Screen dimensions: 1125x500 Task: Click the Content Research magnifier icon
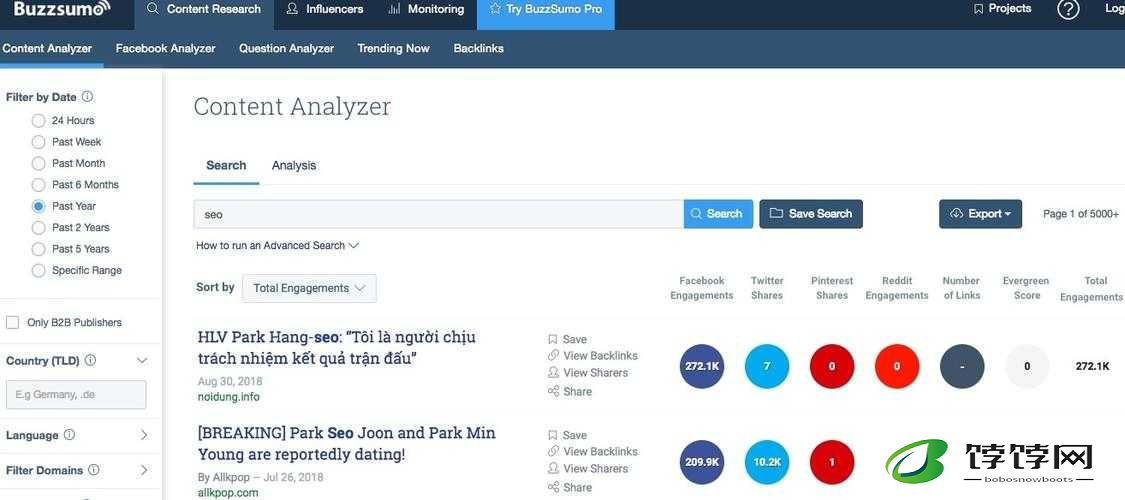152,9
